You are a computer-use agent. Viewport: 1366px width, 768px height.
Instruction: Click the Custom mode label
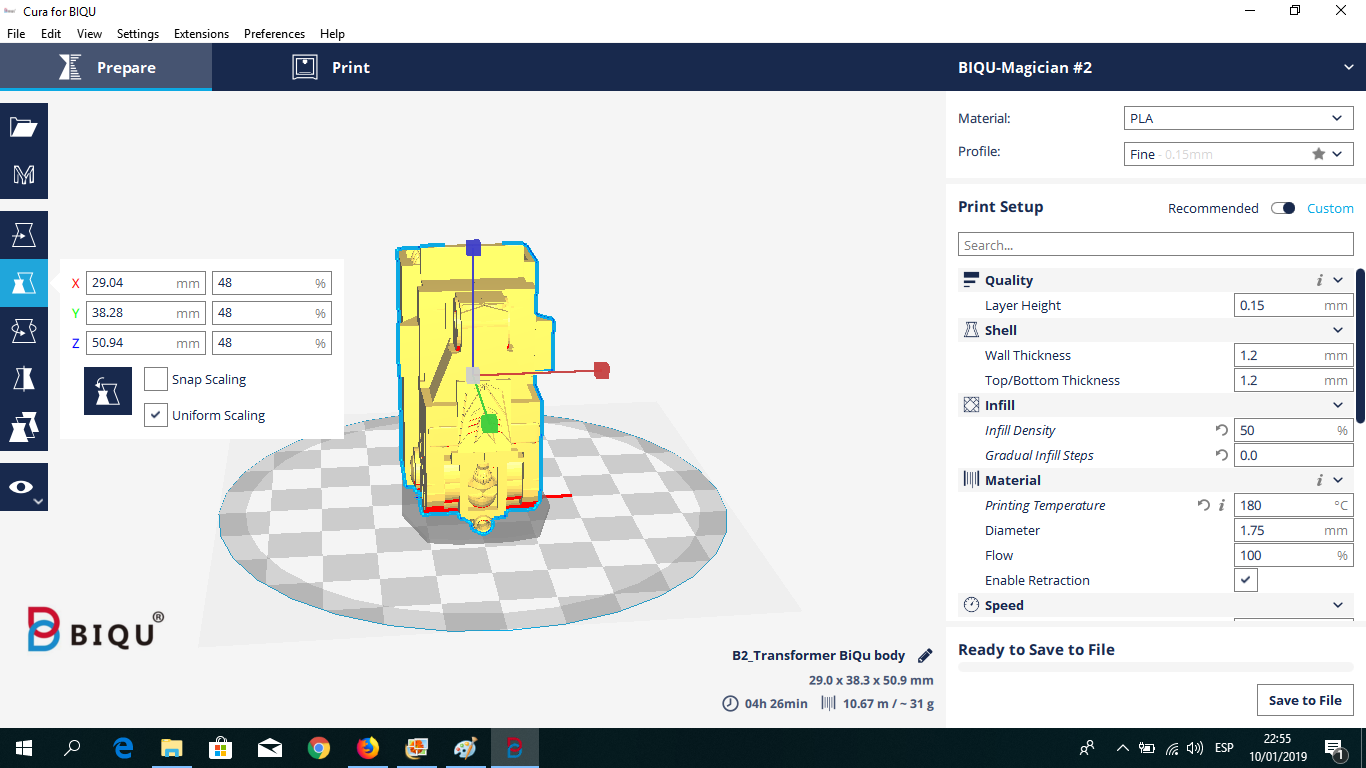point(1330,208)
